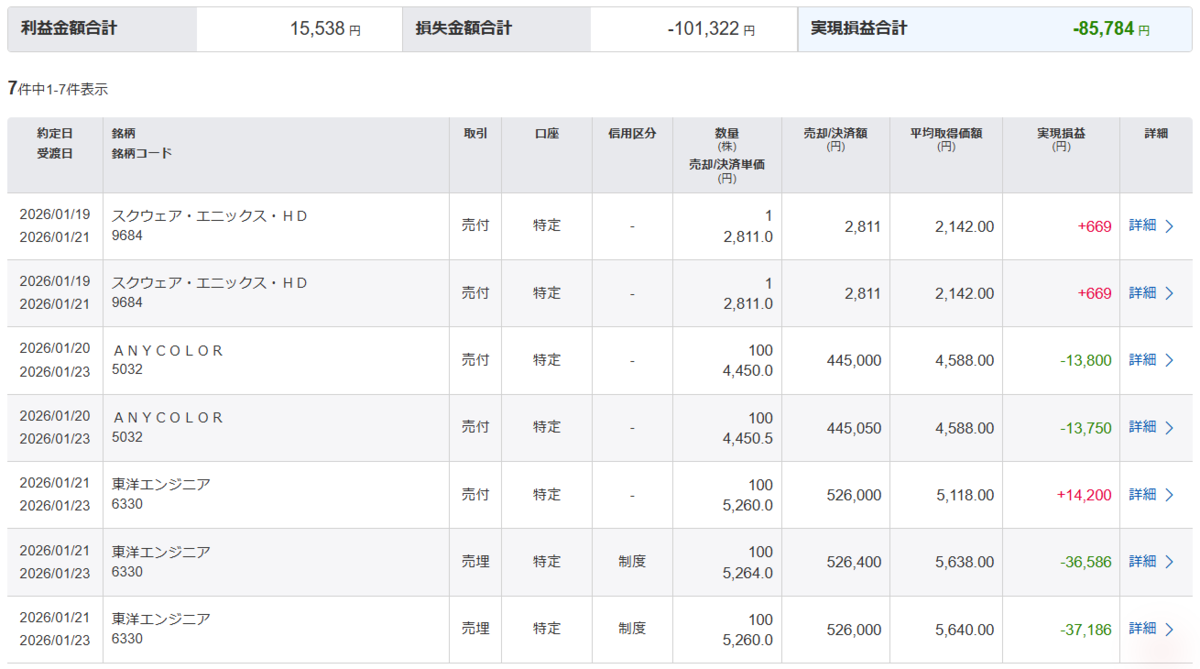Click the 銘柄 銘柄コード column header
Screen dimensions: 1200x669
coord(142,143)
